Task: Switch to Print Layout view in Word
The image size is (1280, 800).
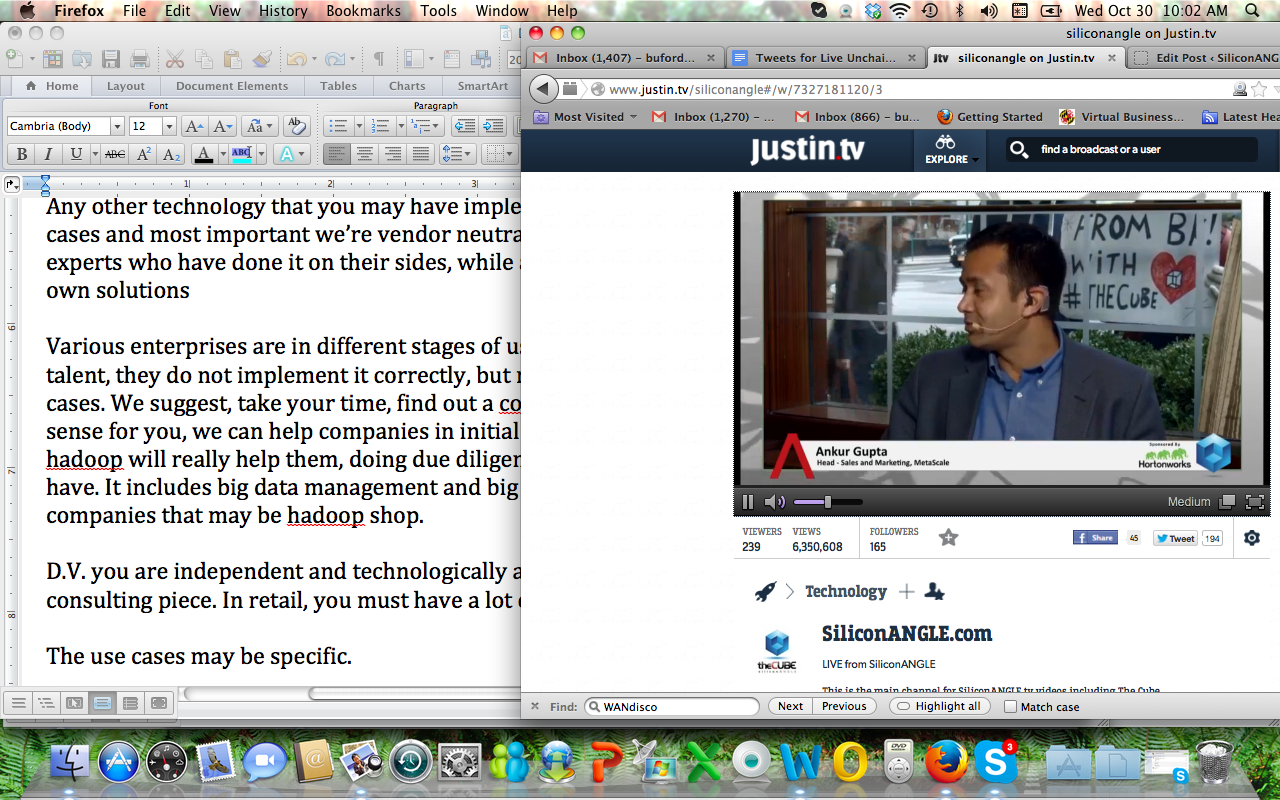Action: 102,703
